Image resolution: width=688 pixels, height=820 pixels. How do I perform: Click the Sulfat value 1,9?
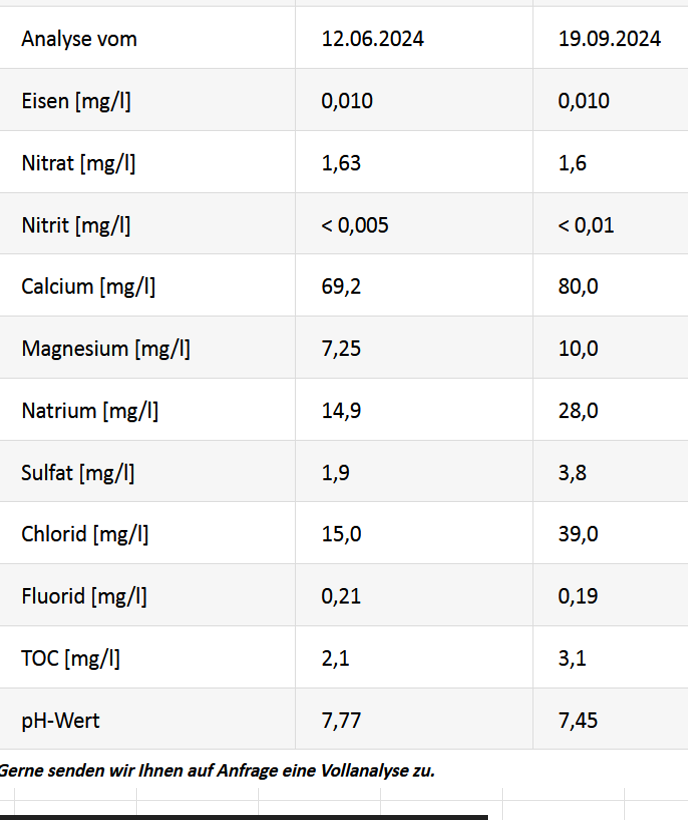(x=335, y=473)
